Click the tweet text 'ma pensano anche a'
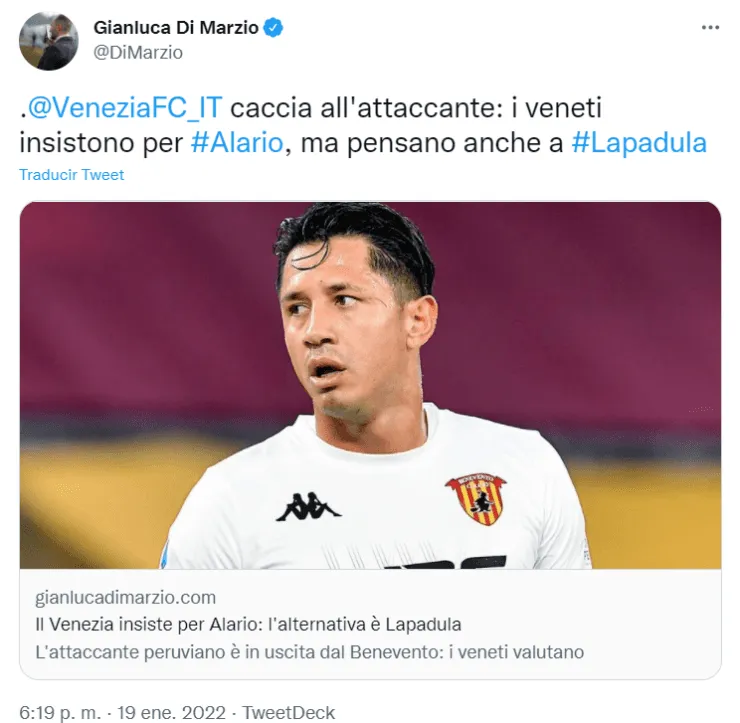This screenshot has height=723, width=740. 432,143
